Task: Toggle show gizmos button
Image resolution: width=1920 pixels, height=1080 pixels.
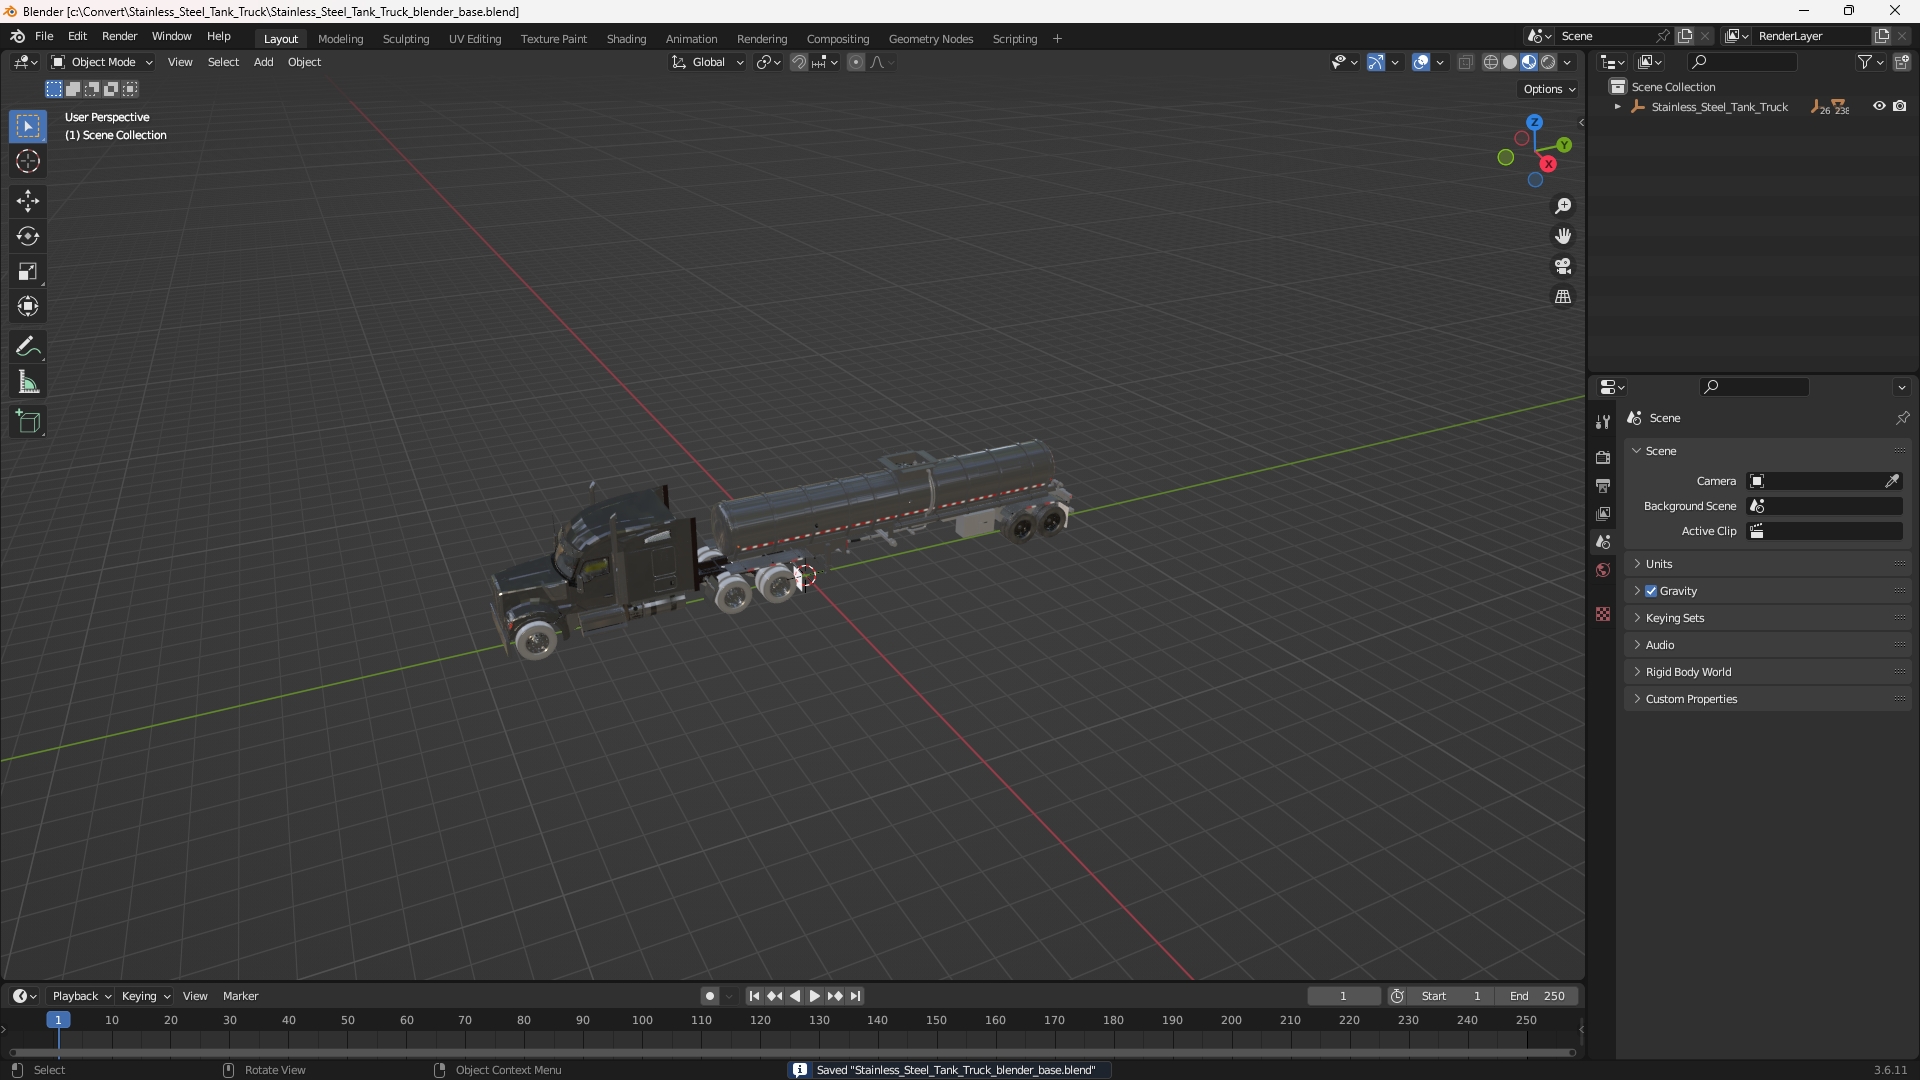Action: 1375,62
